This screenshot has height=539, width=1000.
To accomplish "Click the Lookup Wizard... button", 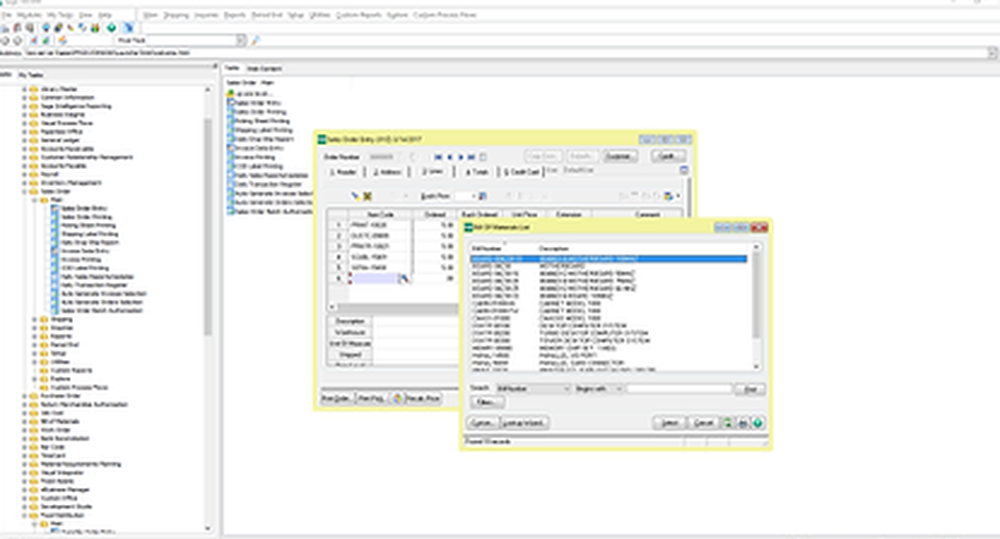I will coord(523,423).
